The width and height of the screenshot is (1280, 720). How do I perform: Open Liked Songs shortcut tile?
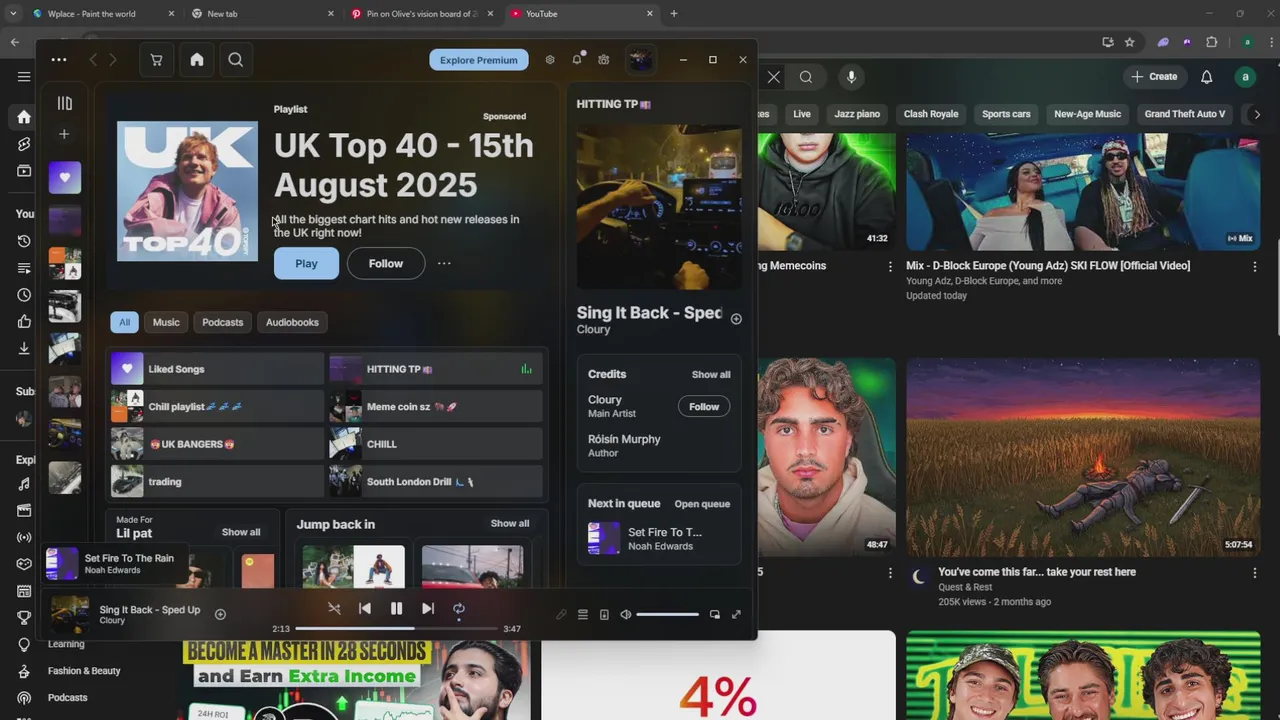(217, 369)
